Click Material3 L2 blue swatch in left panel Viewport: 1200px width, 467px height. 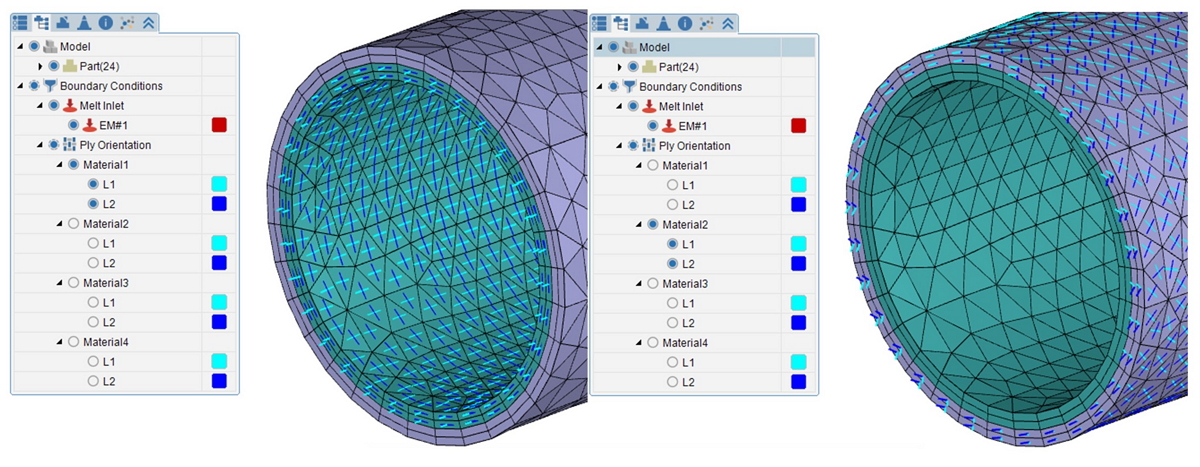pos(219,322)
